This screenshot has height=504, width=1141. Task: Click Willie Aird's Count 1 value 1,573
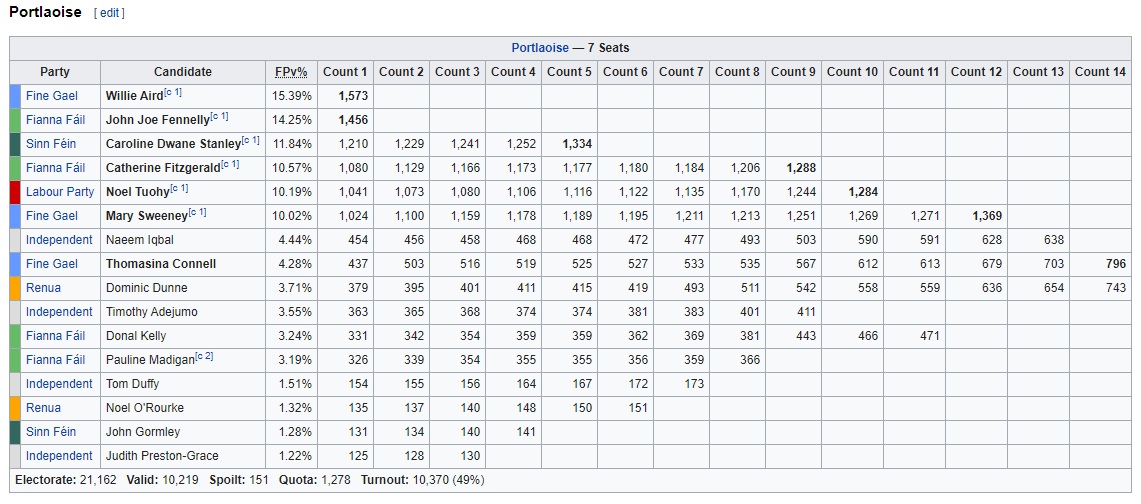(354, 96)
